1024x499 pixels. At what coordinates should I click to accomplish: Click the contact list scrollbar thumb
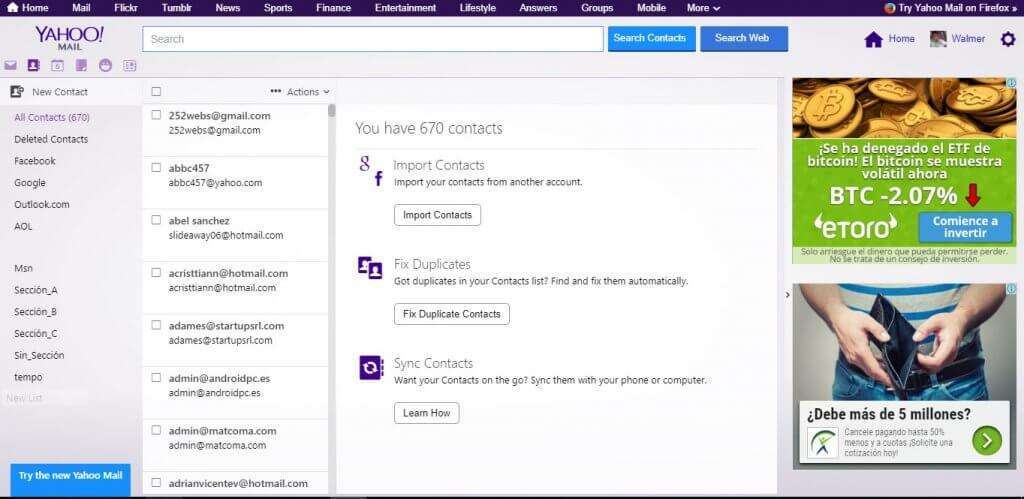[332, 110]
